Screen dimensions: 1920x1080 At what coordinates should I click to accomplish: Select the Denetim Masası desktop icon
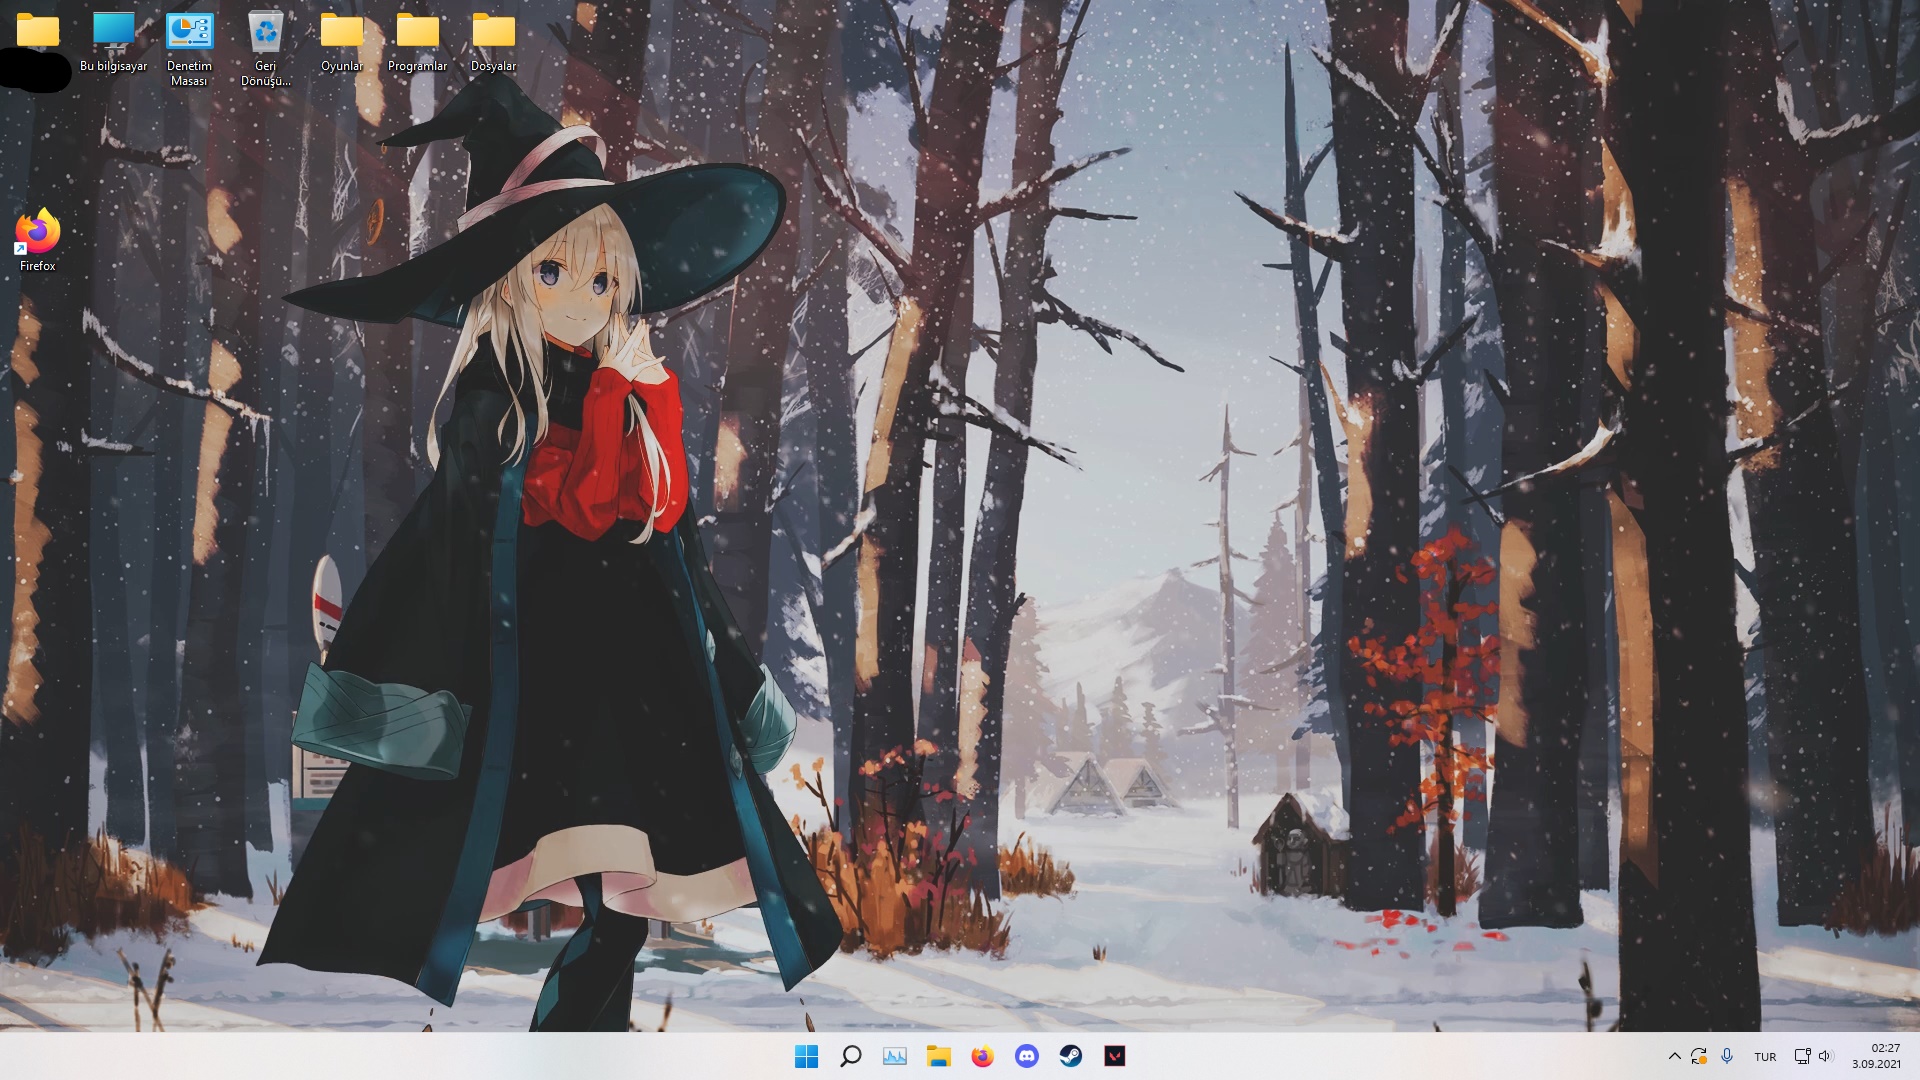(189, 50)
